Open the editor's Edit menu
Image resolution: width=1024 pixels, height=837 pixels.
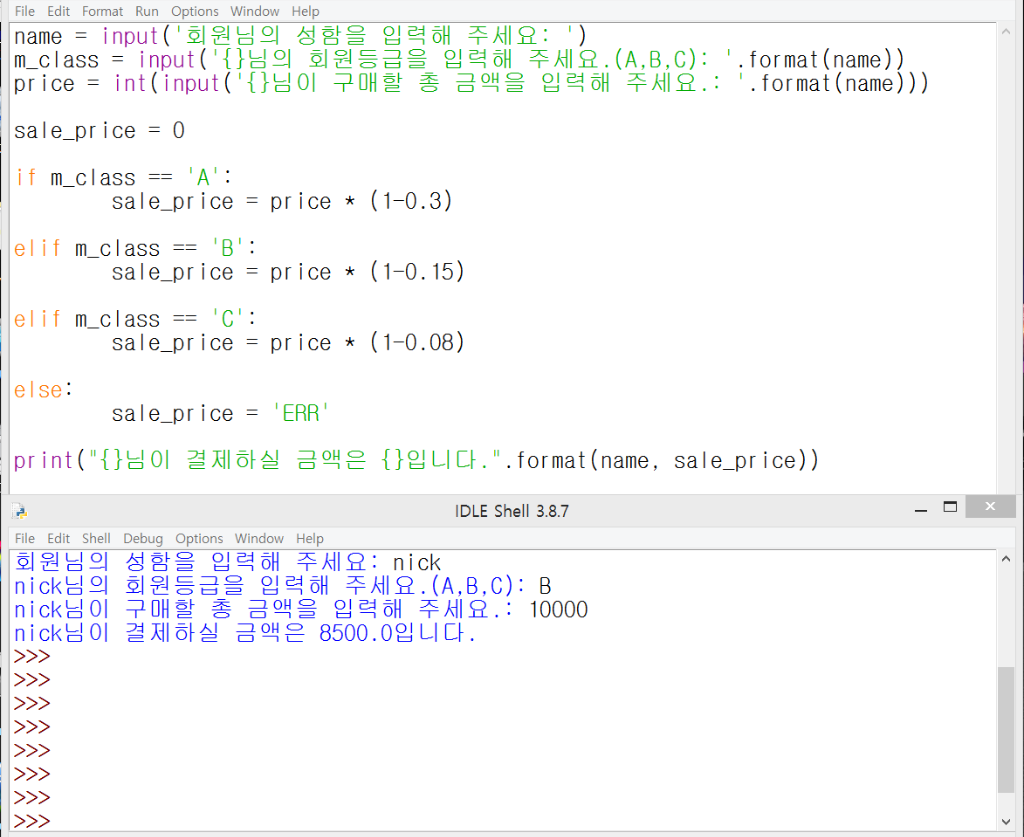tap(59, 11)
